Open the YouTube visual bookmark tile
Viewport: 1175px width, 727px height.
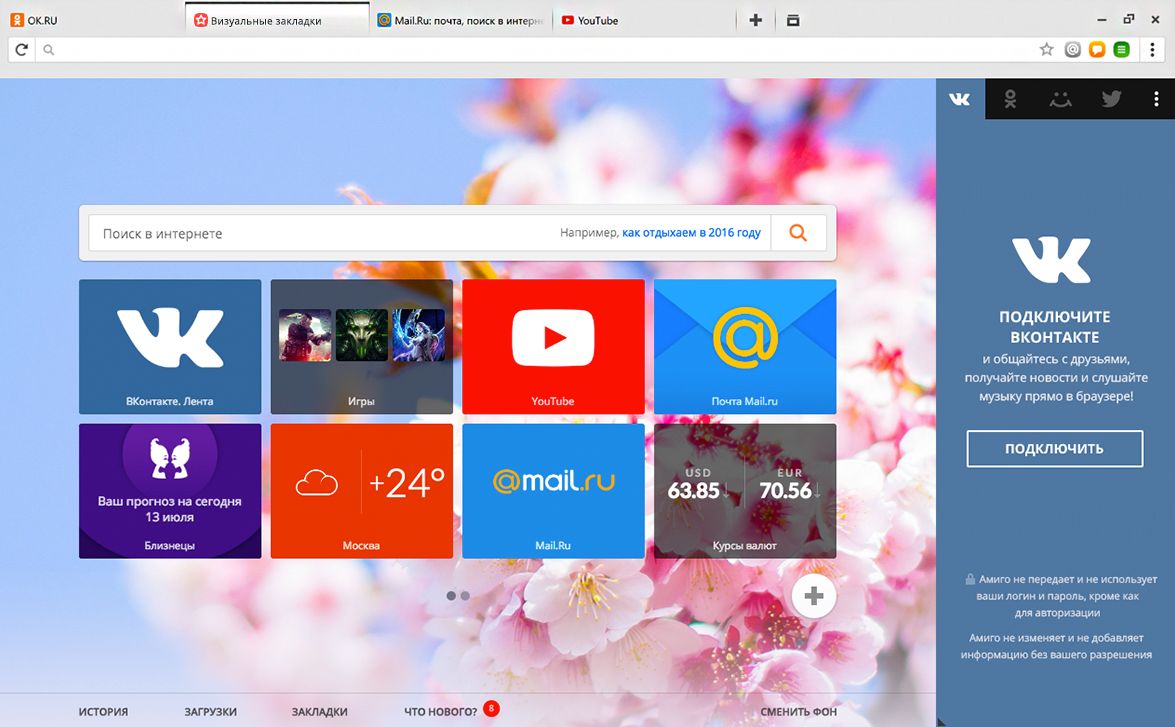(553, 346)
